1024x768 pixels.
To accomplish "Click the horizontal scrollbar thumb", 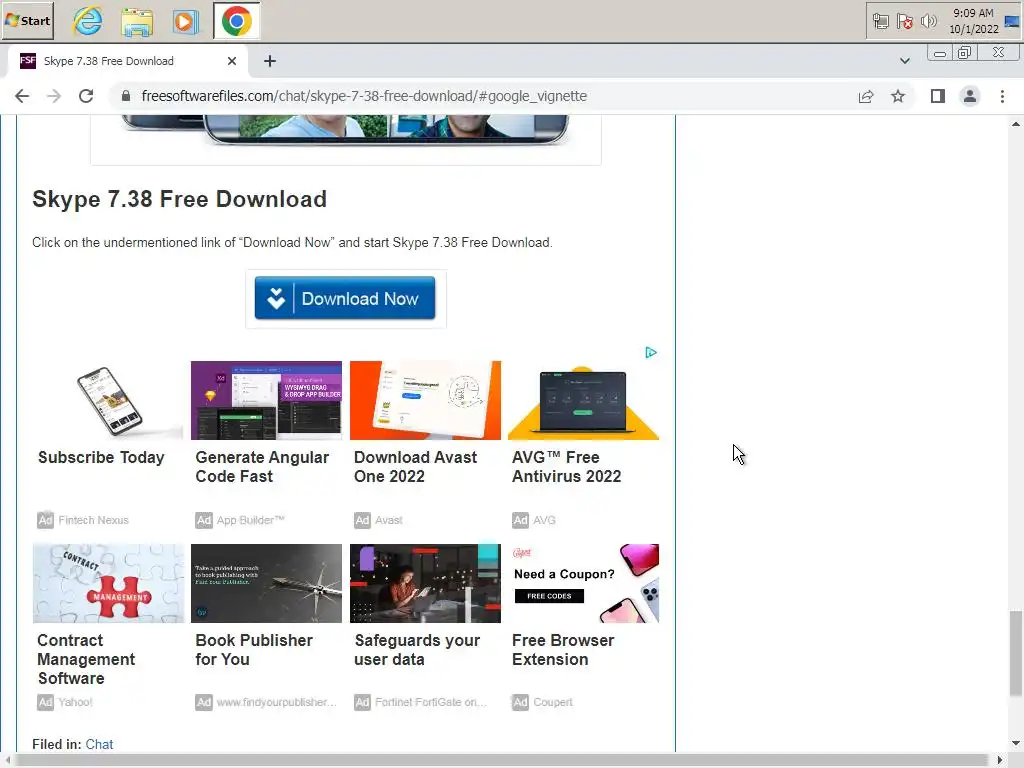I will [500, 760].
